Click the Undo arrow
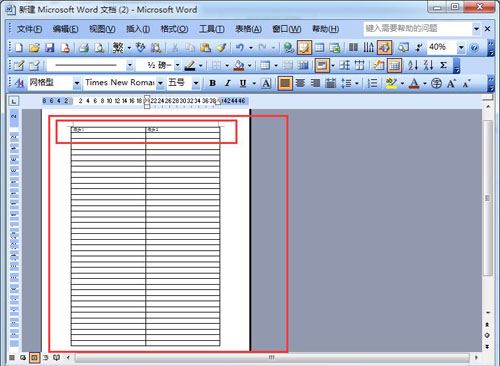500x366 pixels. [x=240, y=48]
